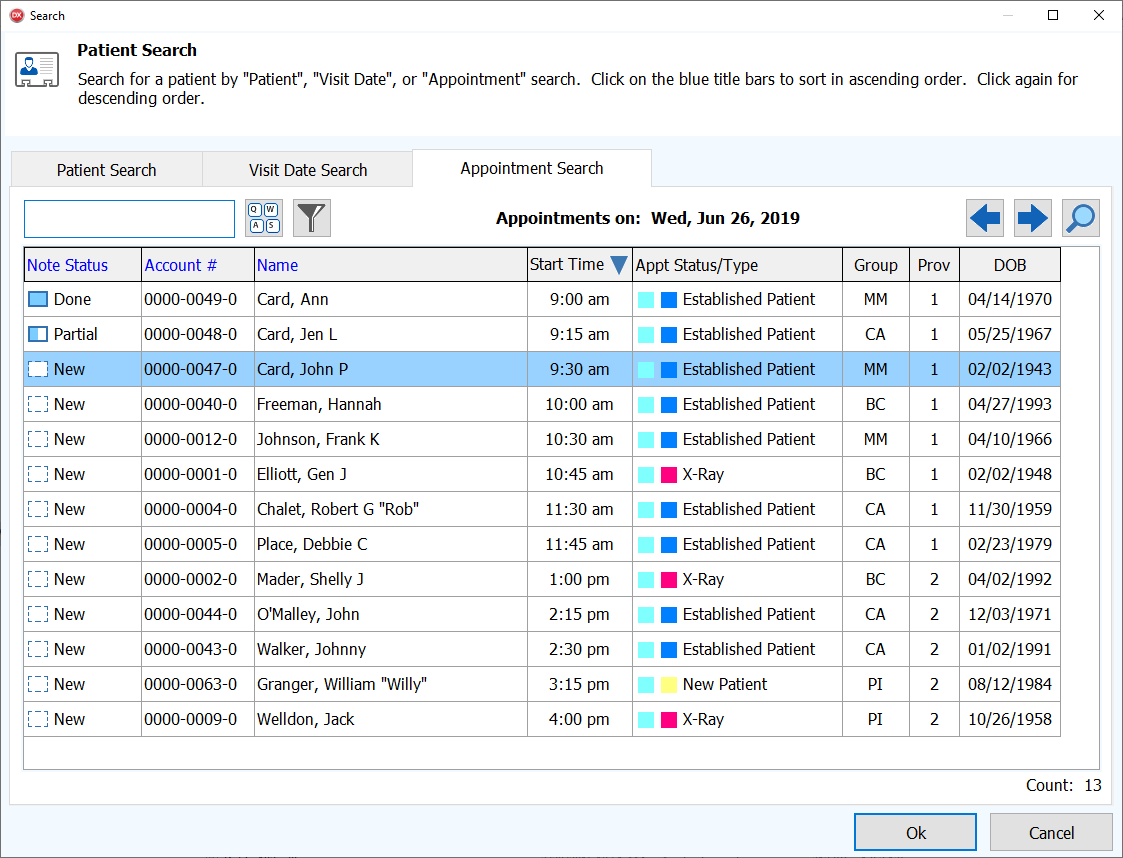This screenshot has height=858, width=1123.
Task: Click the New note status icon for Welldon, Jack
Action: click(x=38, y=719)
